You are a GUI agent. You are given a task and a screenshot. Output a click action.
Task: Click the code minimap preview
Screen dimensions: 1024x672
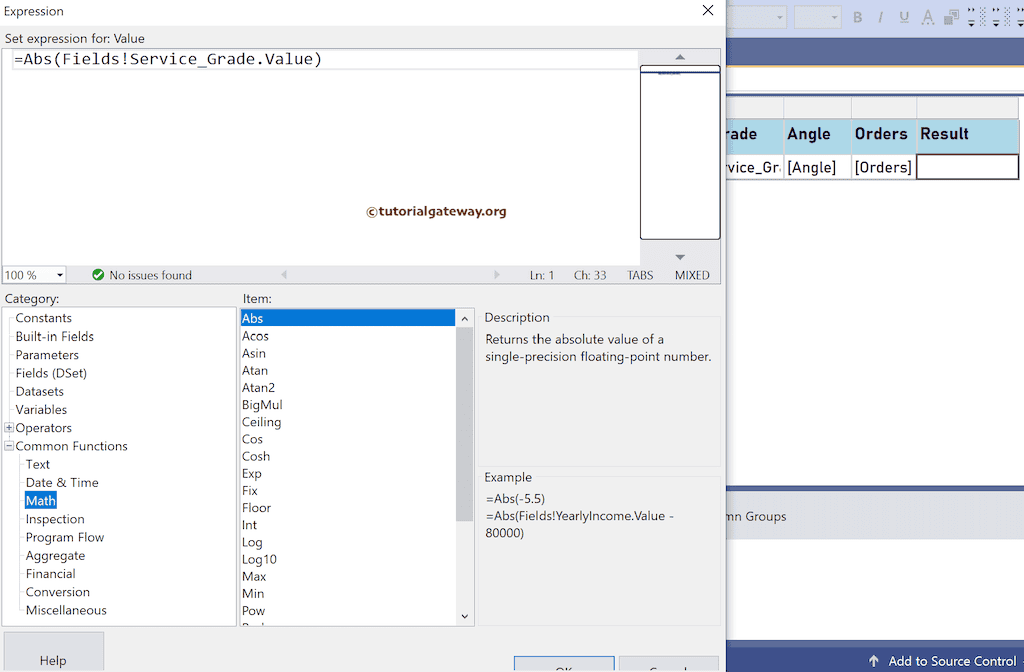(680, 152)
